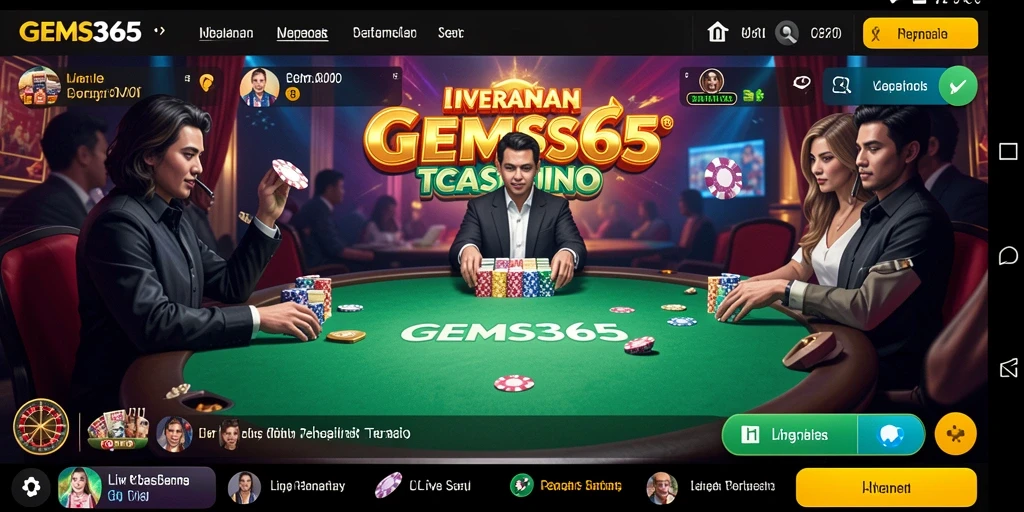The image size is (1024, 512).
Task: Click the 0920 value in the header
Action: point(825,33)
